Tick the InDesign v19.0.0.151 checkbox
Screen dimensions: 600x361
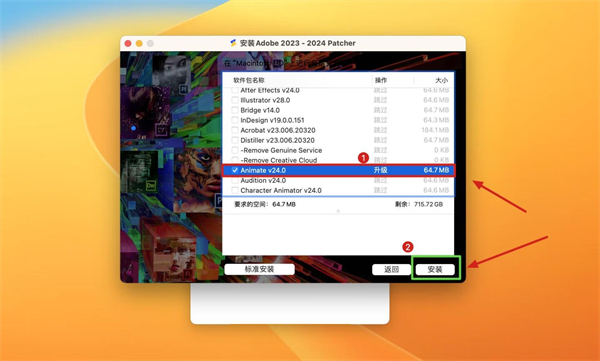235,120
